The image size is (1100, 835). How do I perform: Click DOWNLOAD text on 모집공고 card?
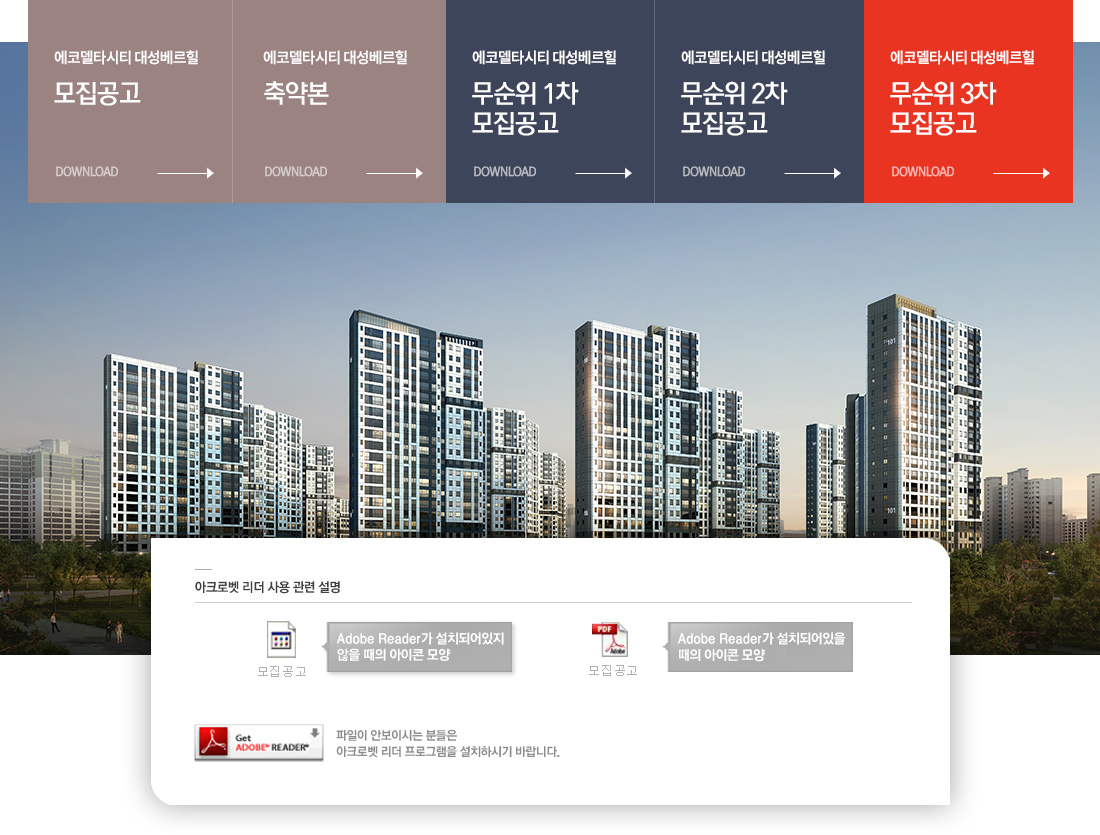(x=87, y=172)
